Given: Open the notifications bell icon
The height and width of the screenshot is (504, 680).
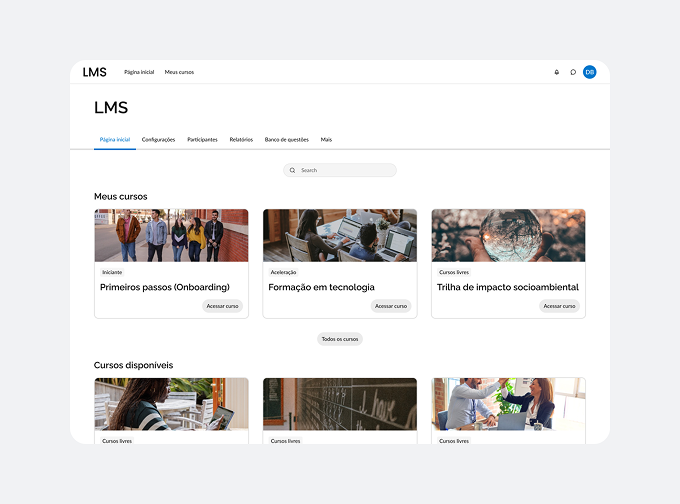Looking at the screenshot, I should (557, 72).
